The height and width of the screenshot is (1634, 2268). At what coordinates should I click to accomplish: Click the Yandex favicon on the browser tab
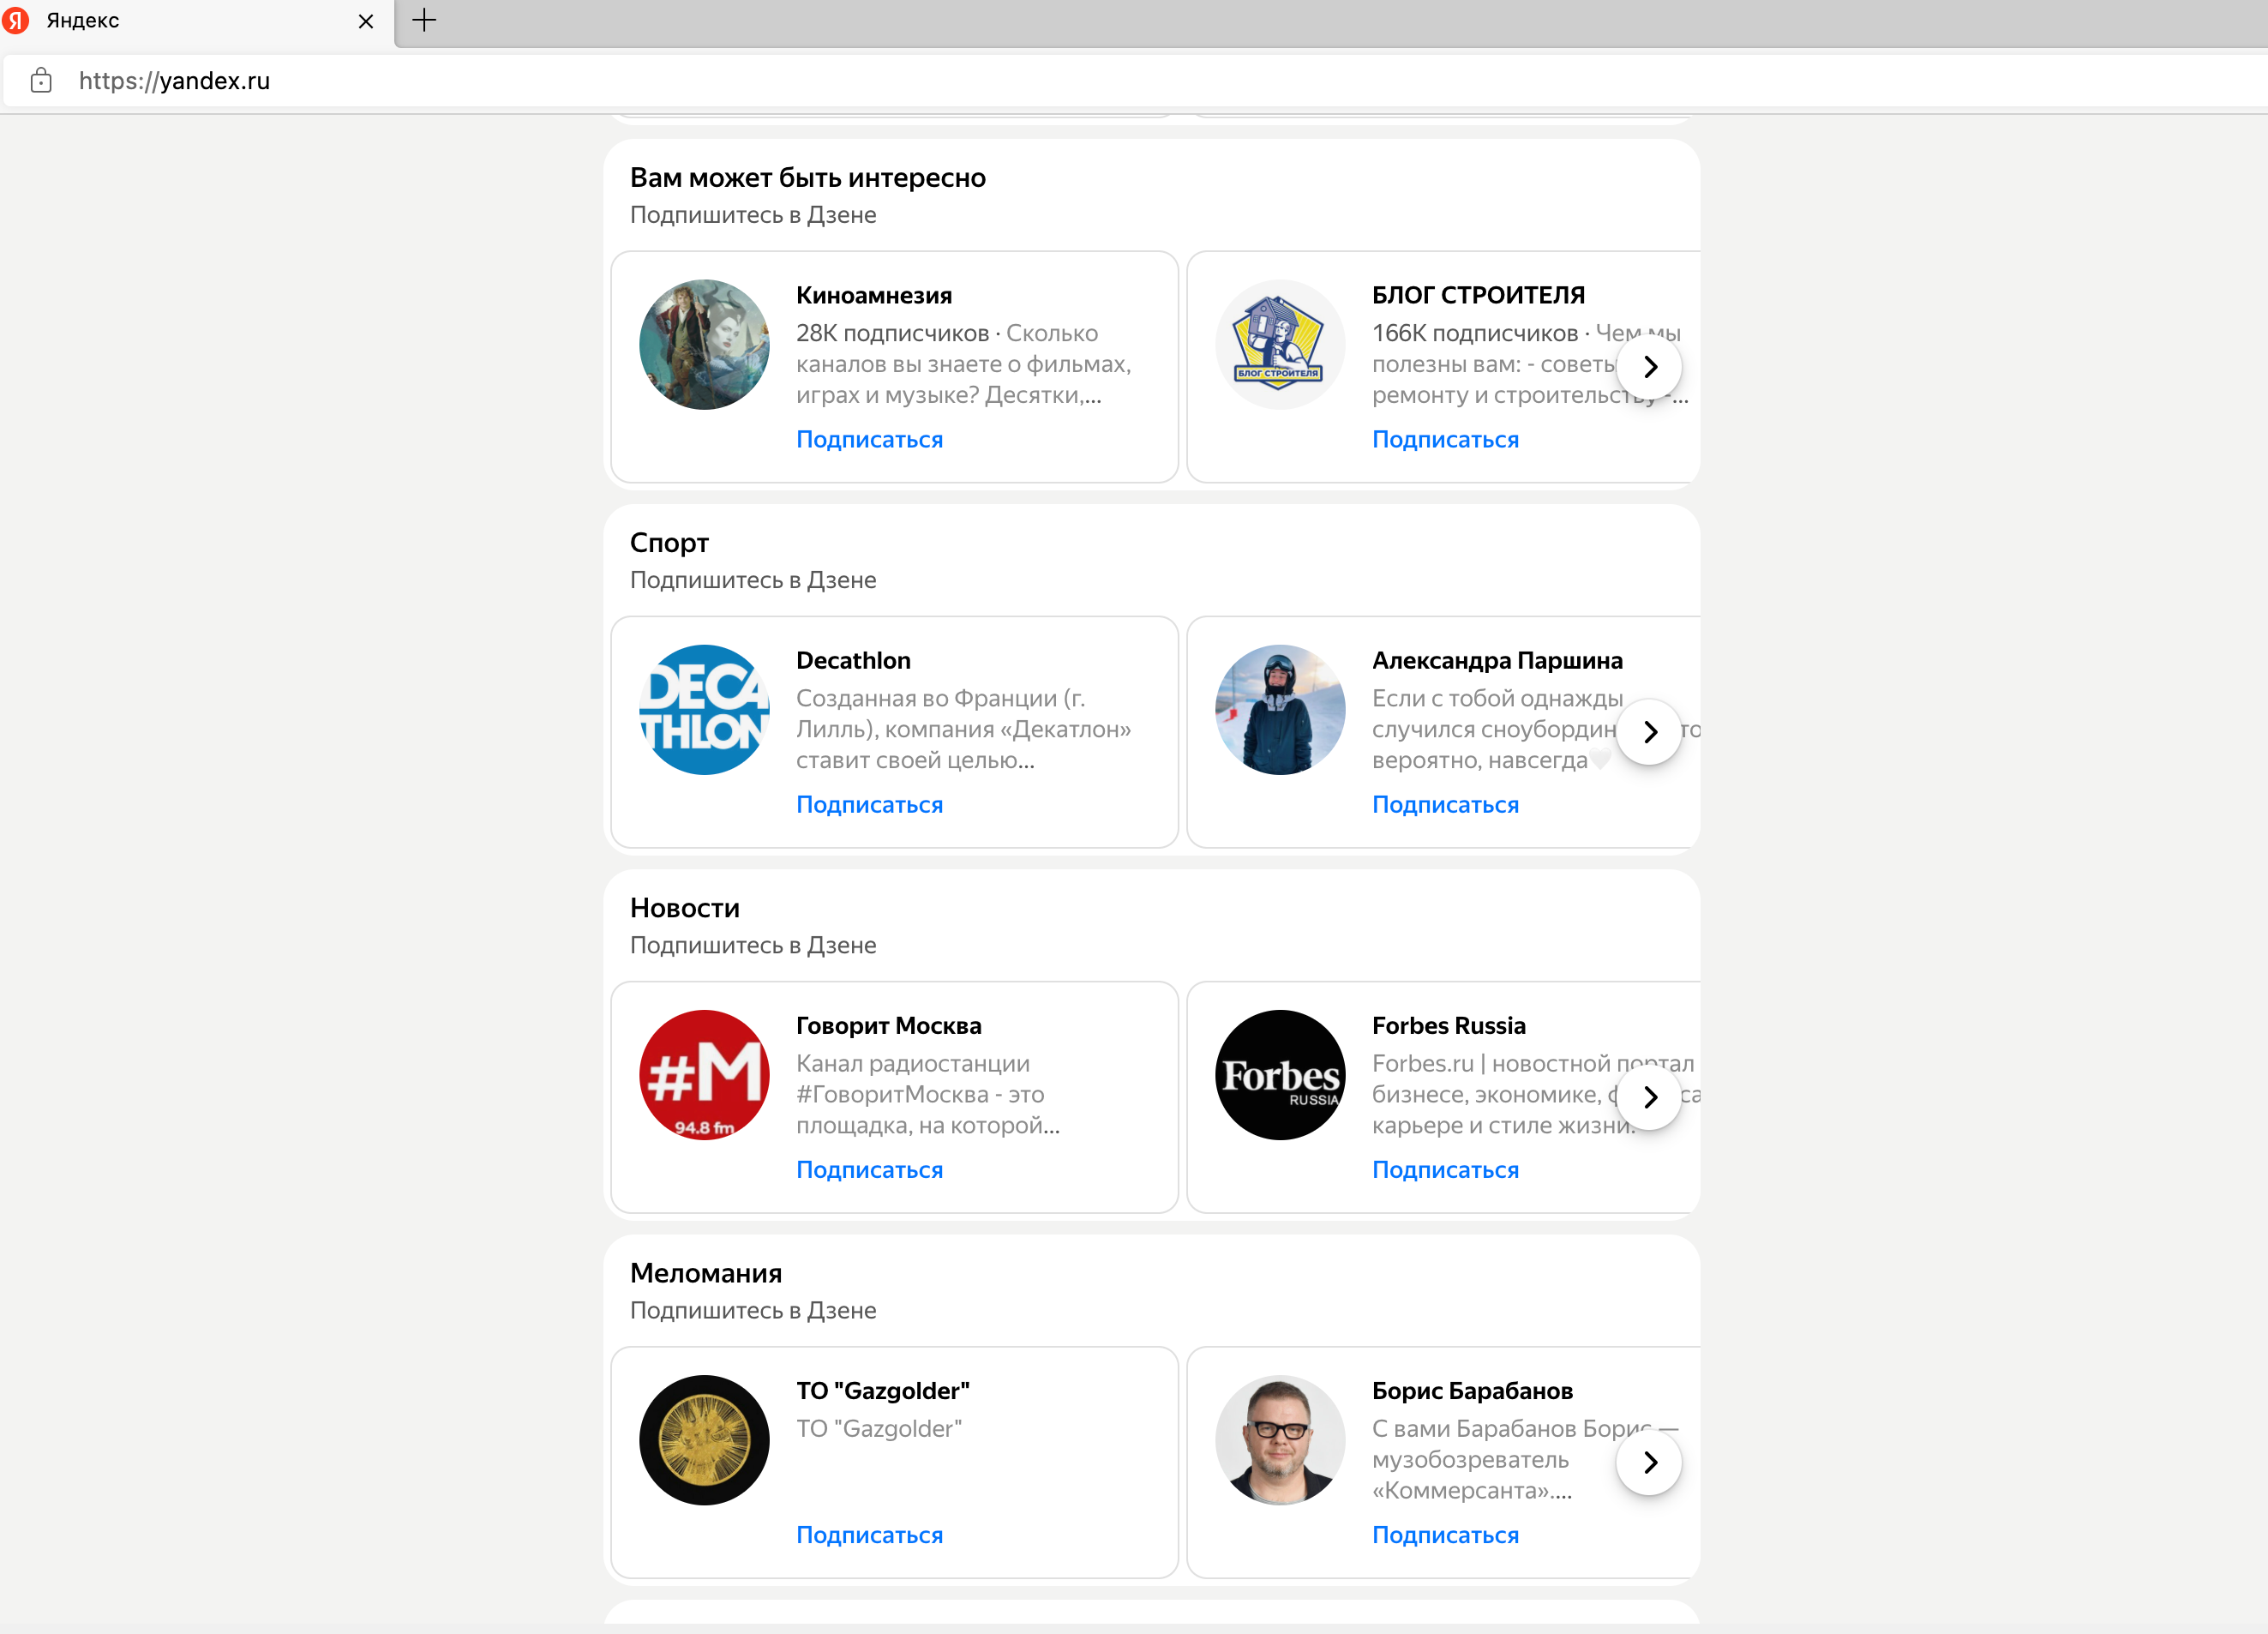click(16, 20)
